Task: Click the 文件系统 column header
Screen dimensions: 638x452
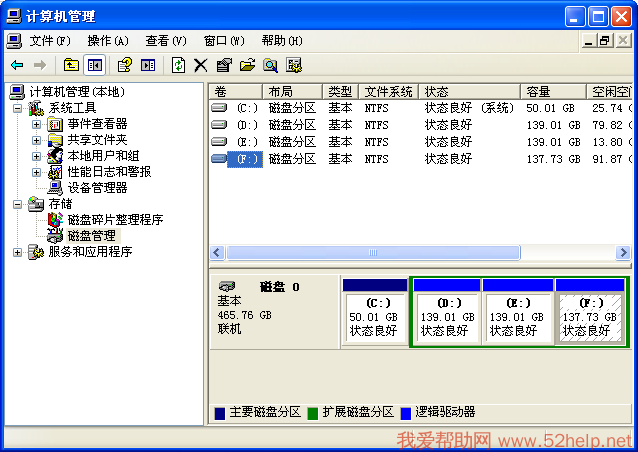Action: pos(388,92)
